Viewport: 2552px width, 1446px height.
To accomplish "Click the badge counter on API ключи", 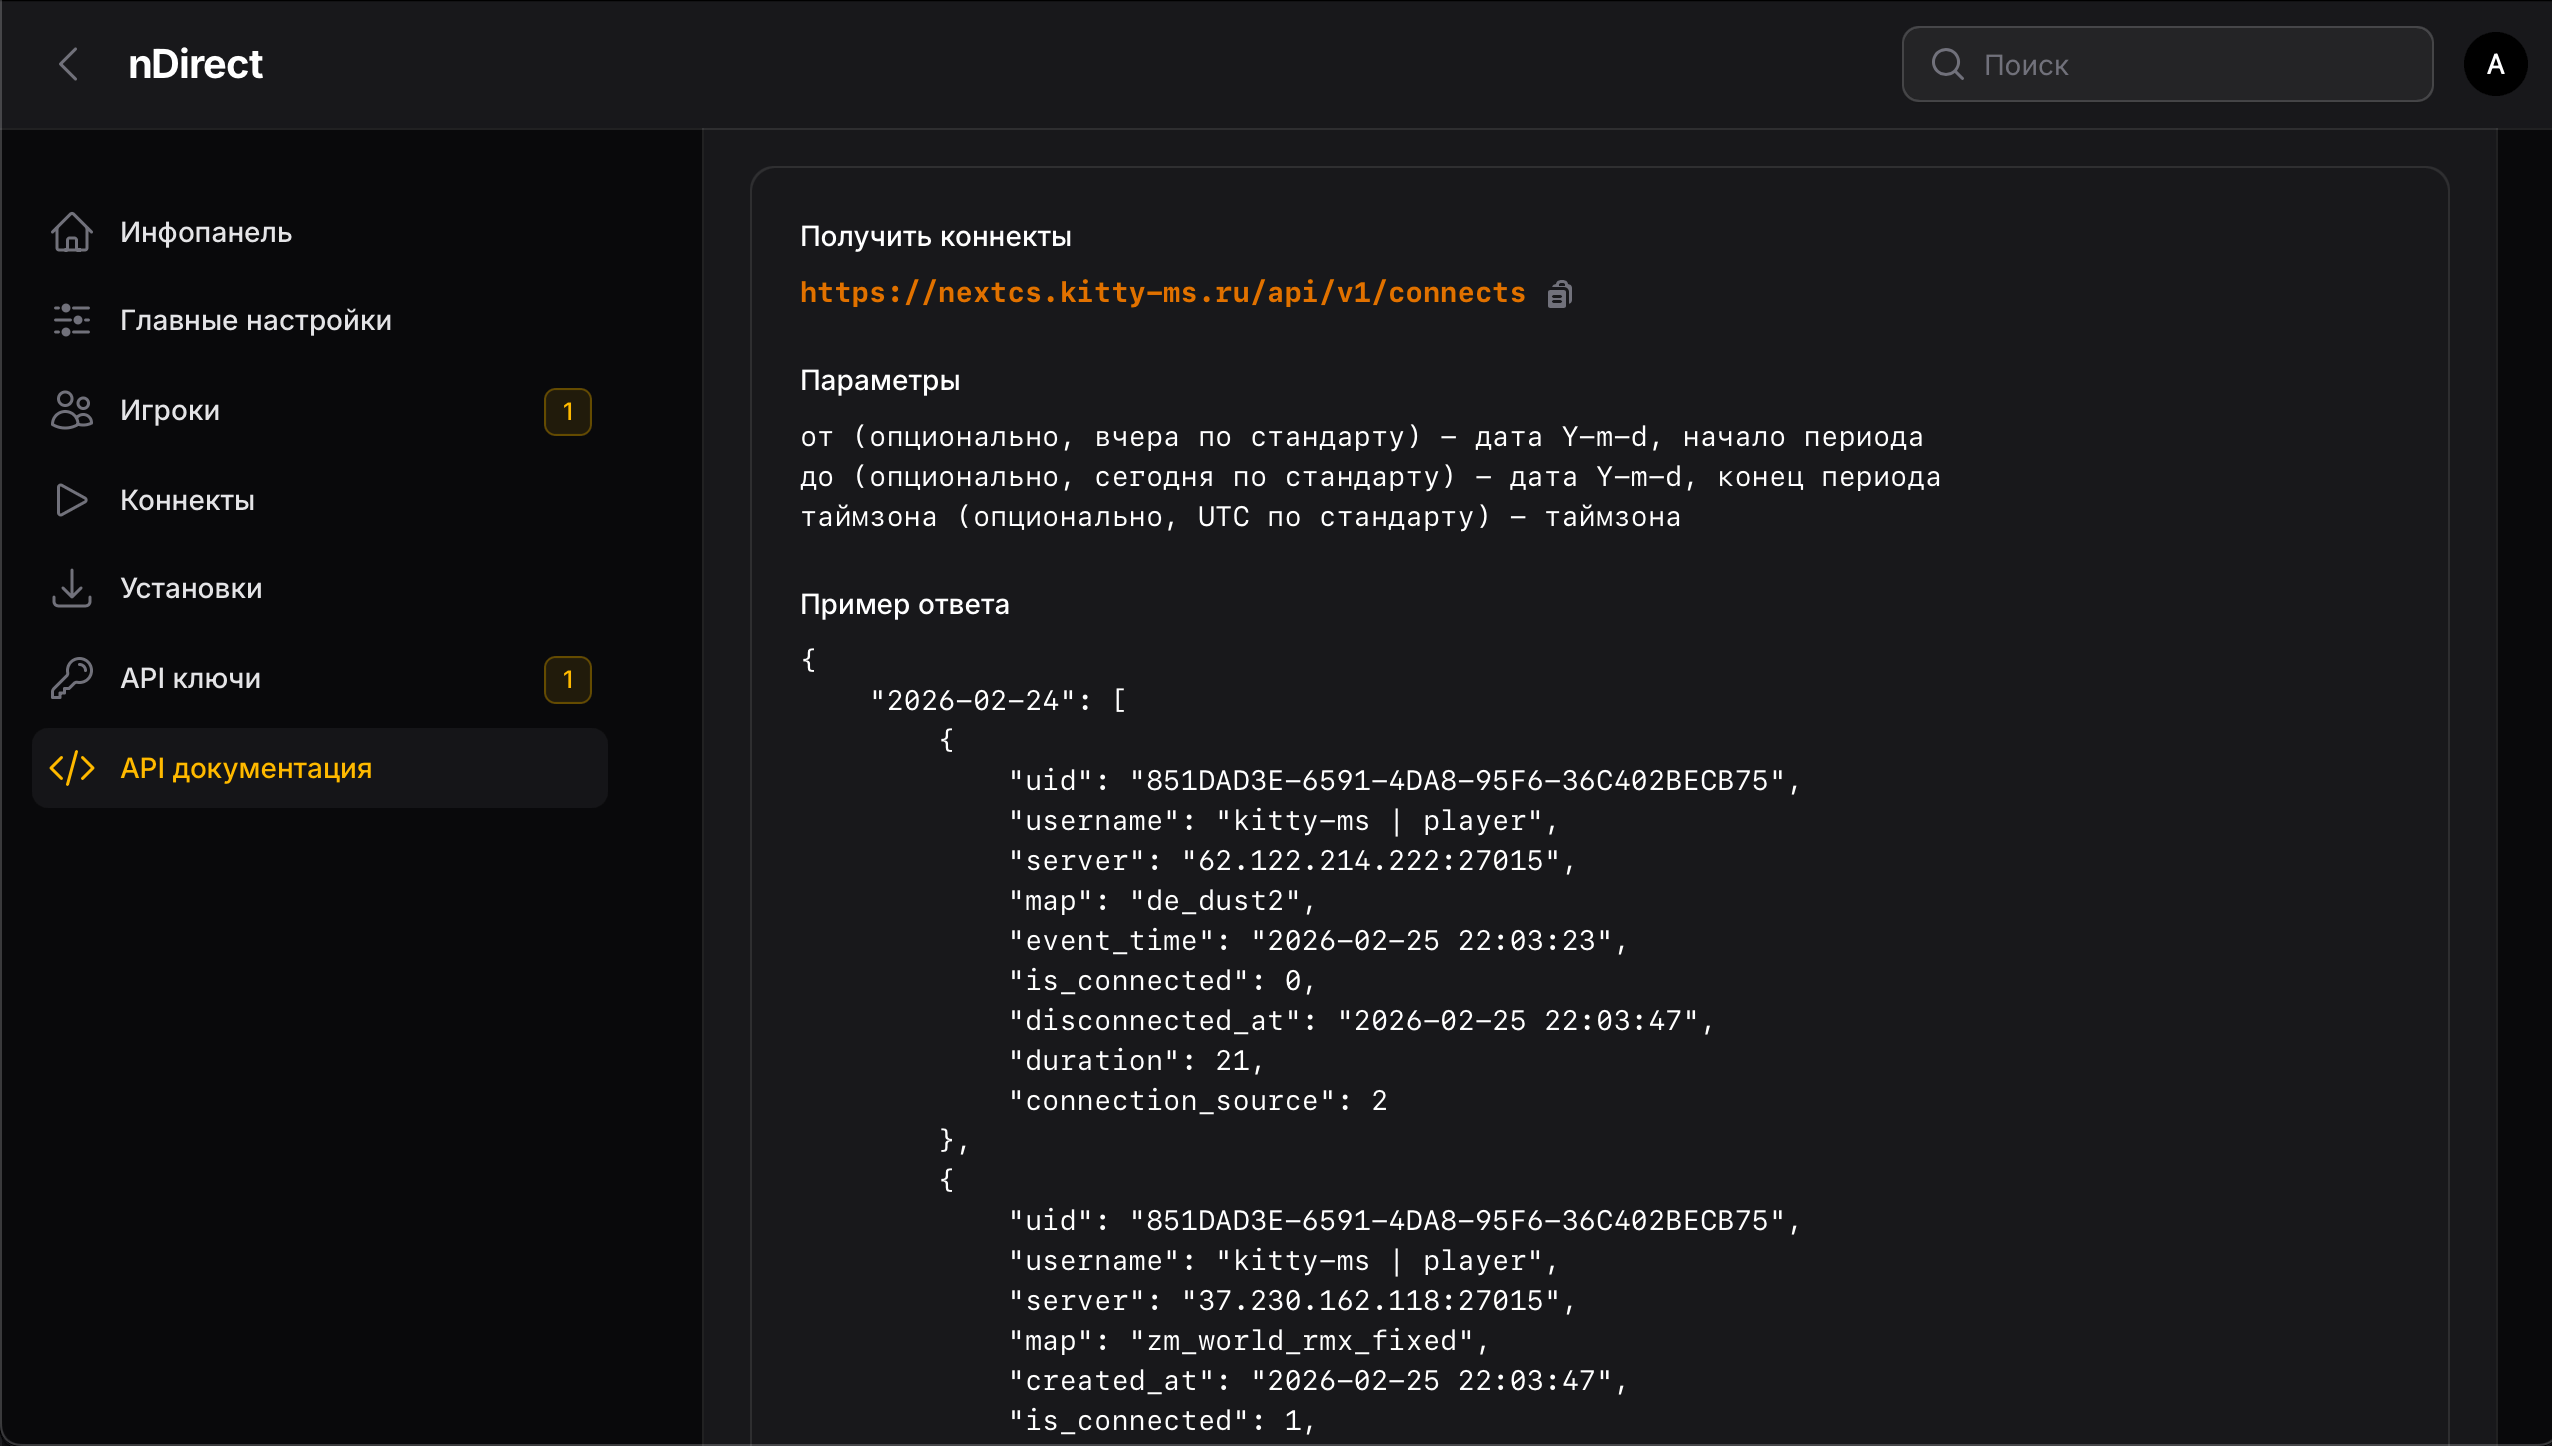I will [567, 679].
